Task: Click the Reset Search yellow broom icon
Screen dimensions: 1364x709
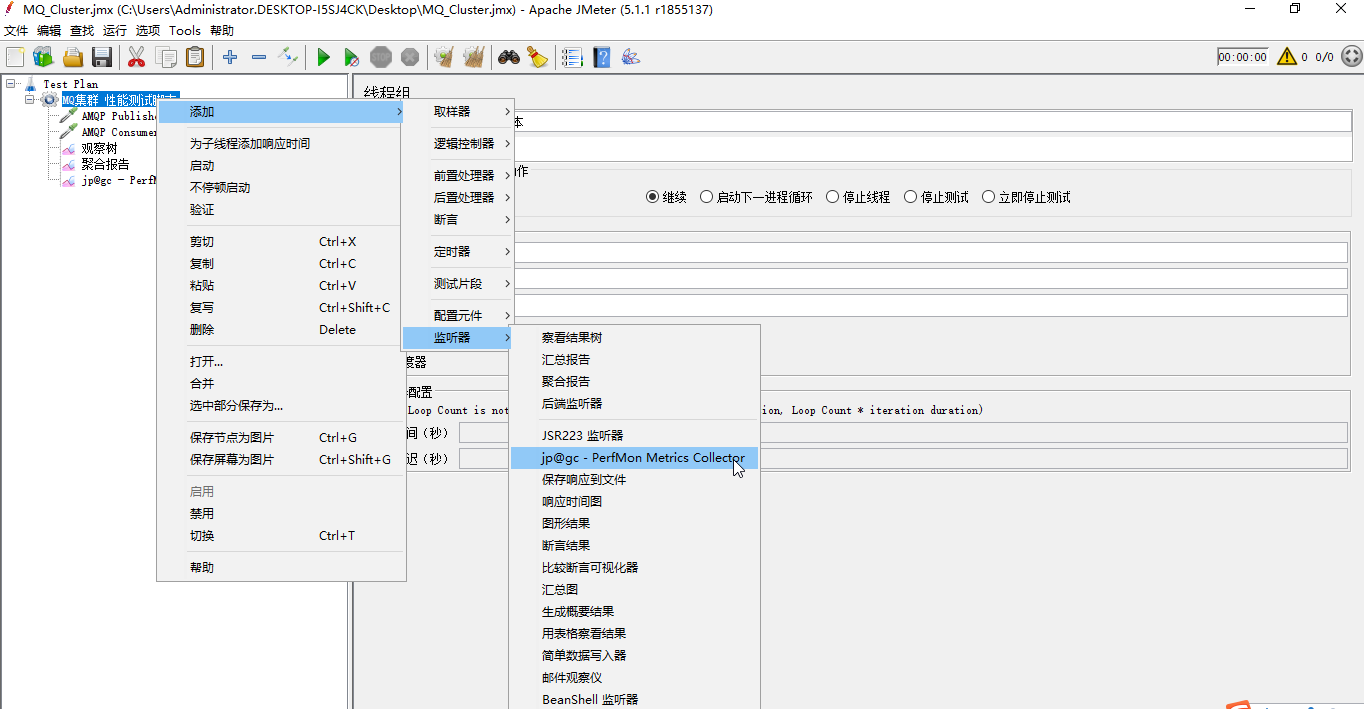Action: click(538, 57)
